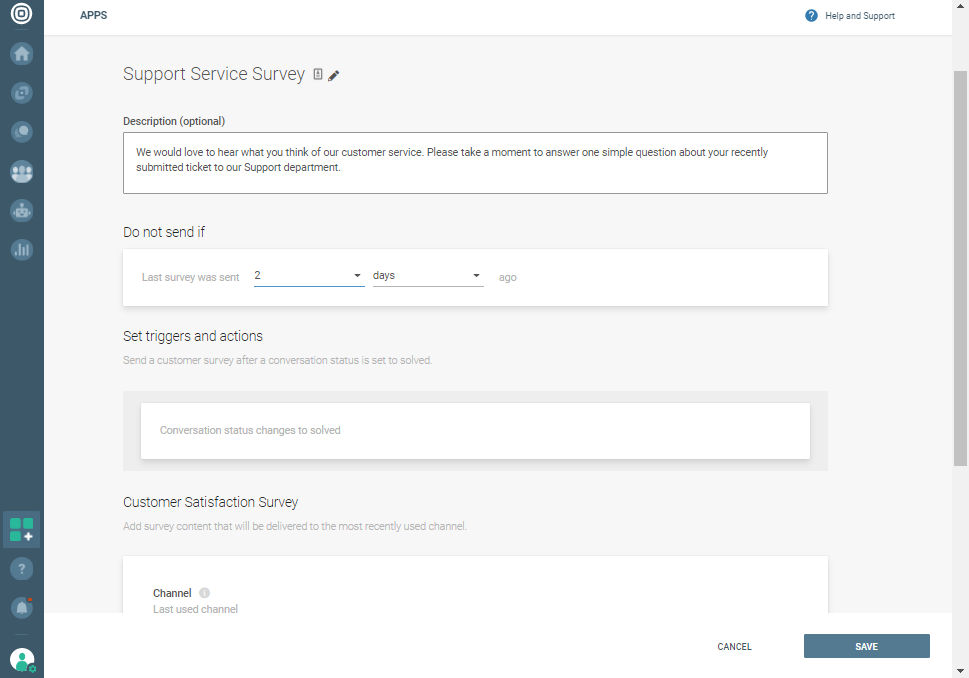The height and width of the screenshot is (678, 969).
Task: Click inside the Description text box
Action: point(475,162)
